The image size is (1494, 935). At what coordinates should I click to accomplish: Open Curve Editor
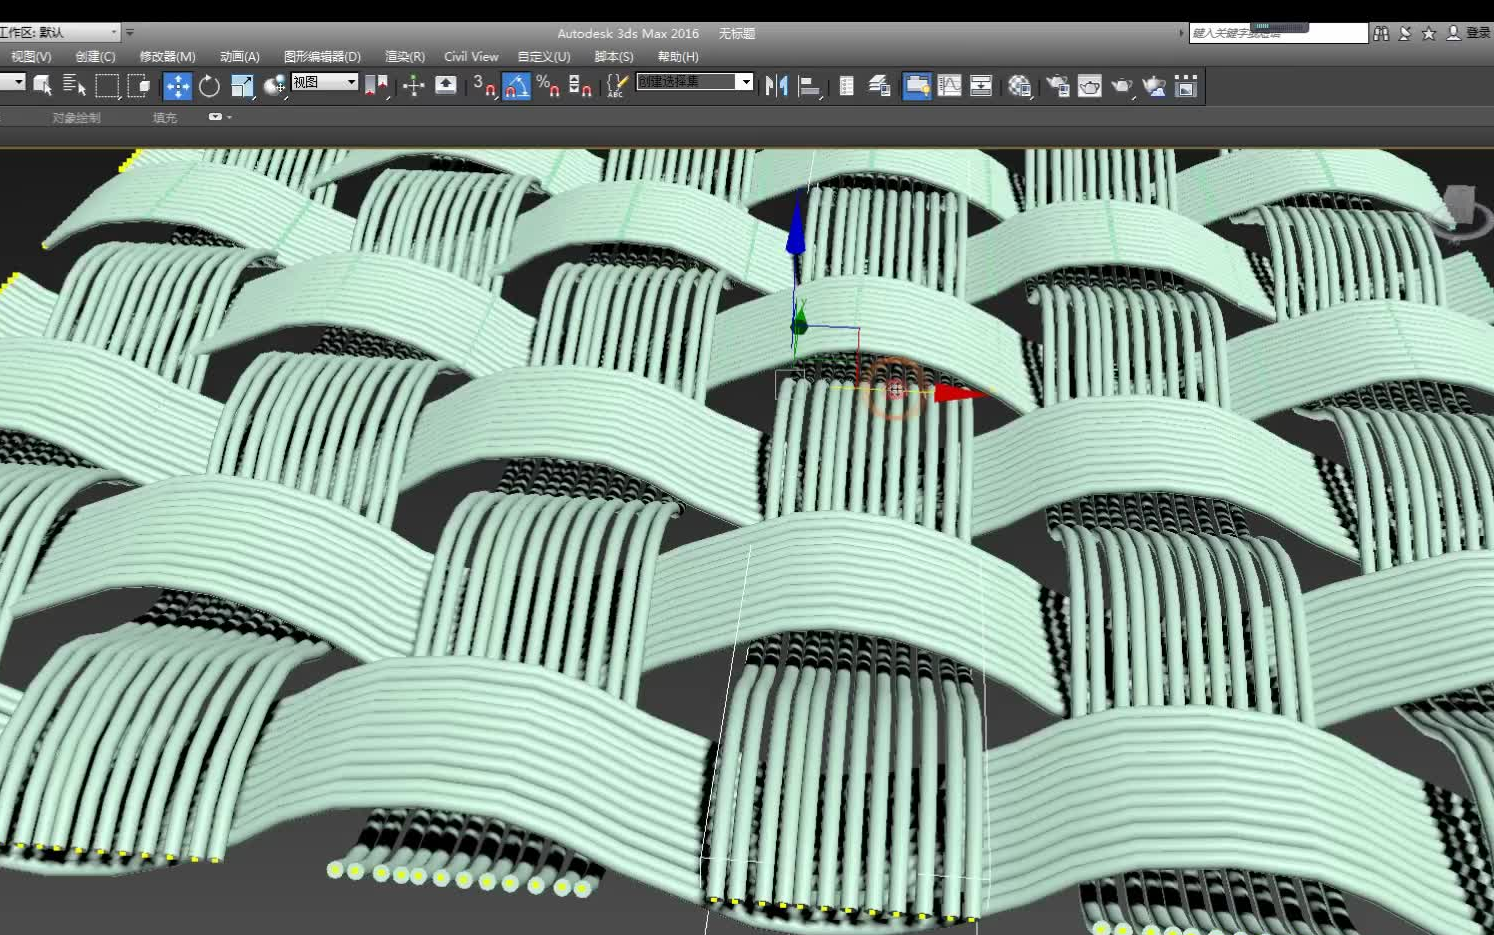pyautogui.click(x=949, y=86)
